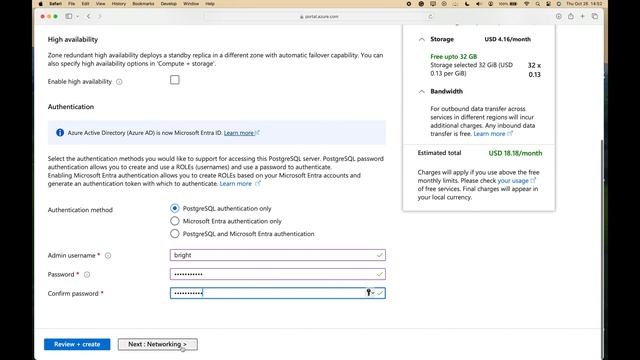Click the blue info icon in Entra ID banner
The height and width of the screenshot is (360, 640).
(x=60, y=133)
